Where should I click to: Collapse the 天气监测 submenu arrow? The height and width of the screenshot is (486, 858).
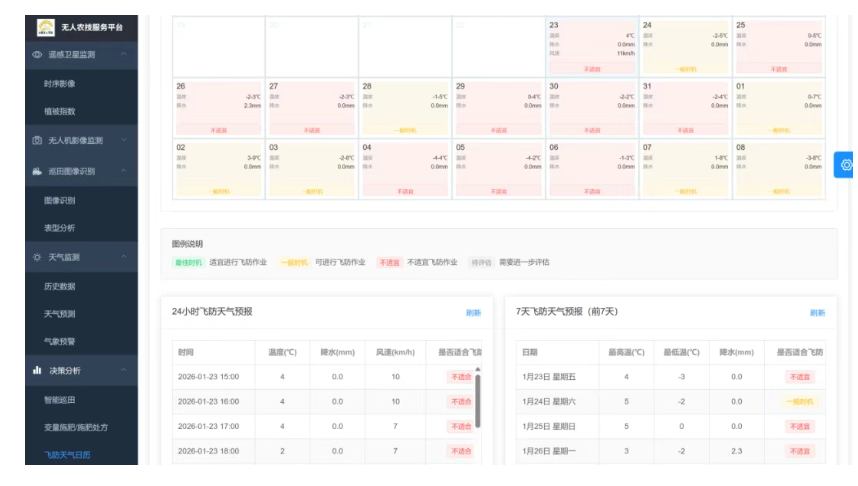(x=124, y=257)
